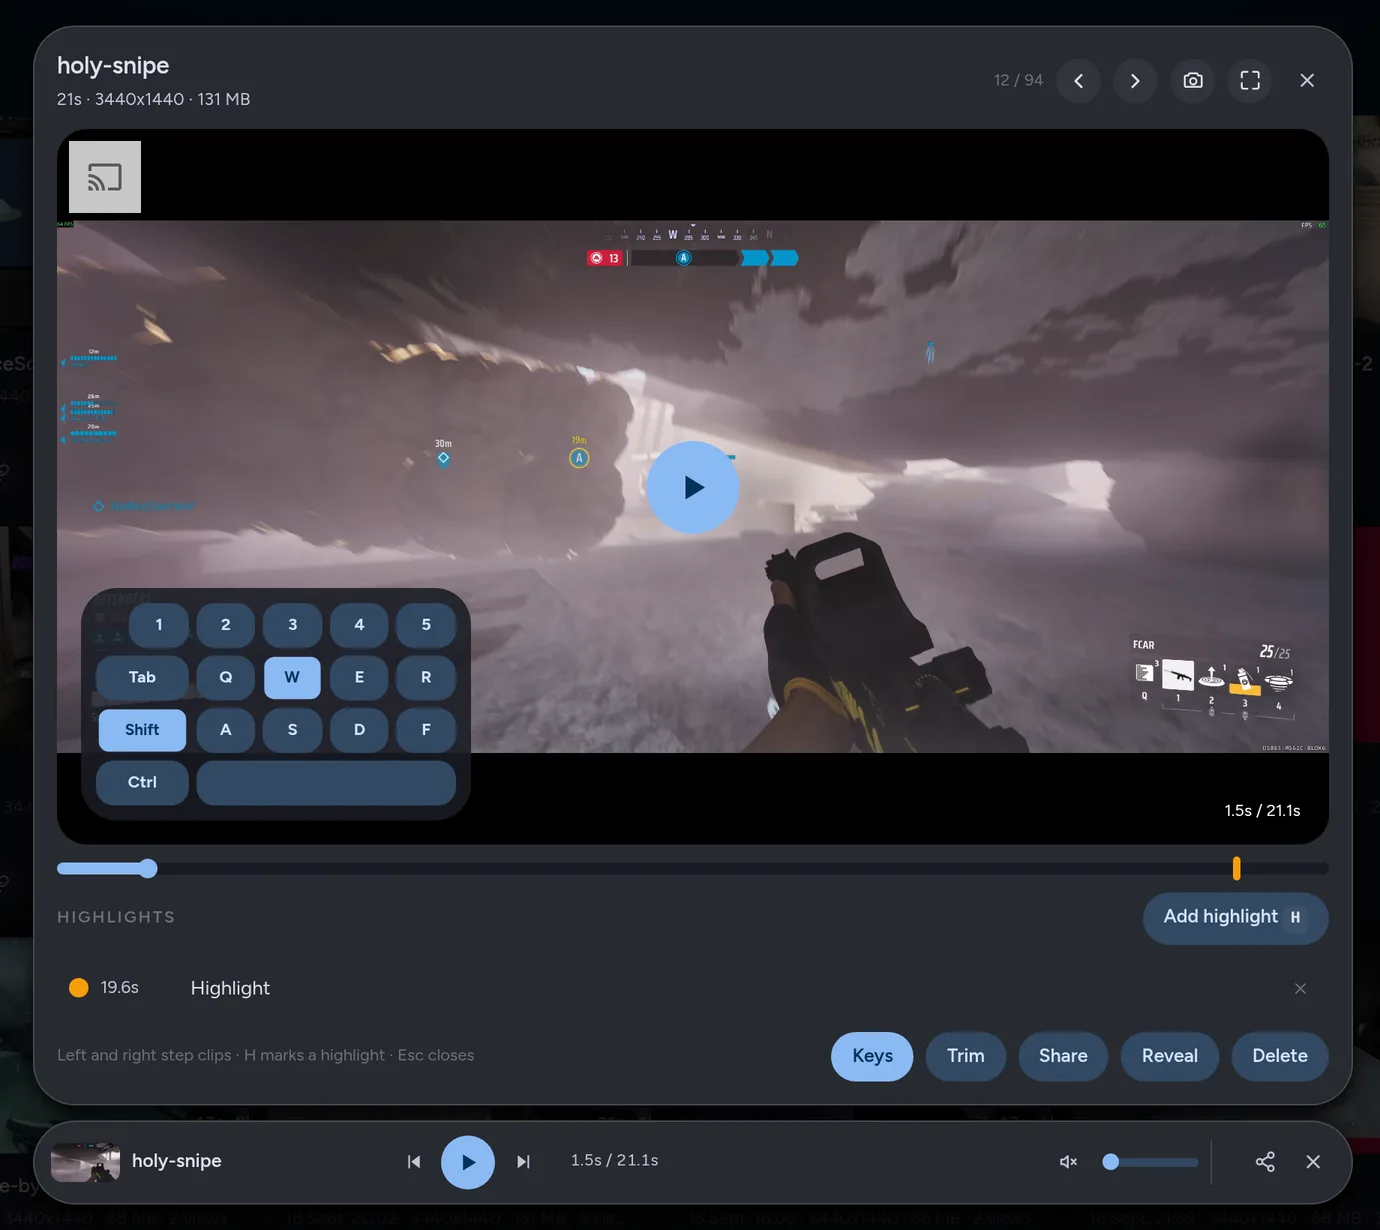Unmute audio with the speaker icon
The width and height of the screenshot is (1380, 1230).
click(x=1068, y=1162)
